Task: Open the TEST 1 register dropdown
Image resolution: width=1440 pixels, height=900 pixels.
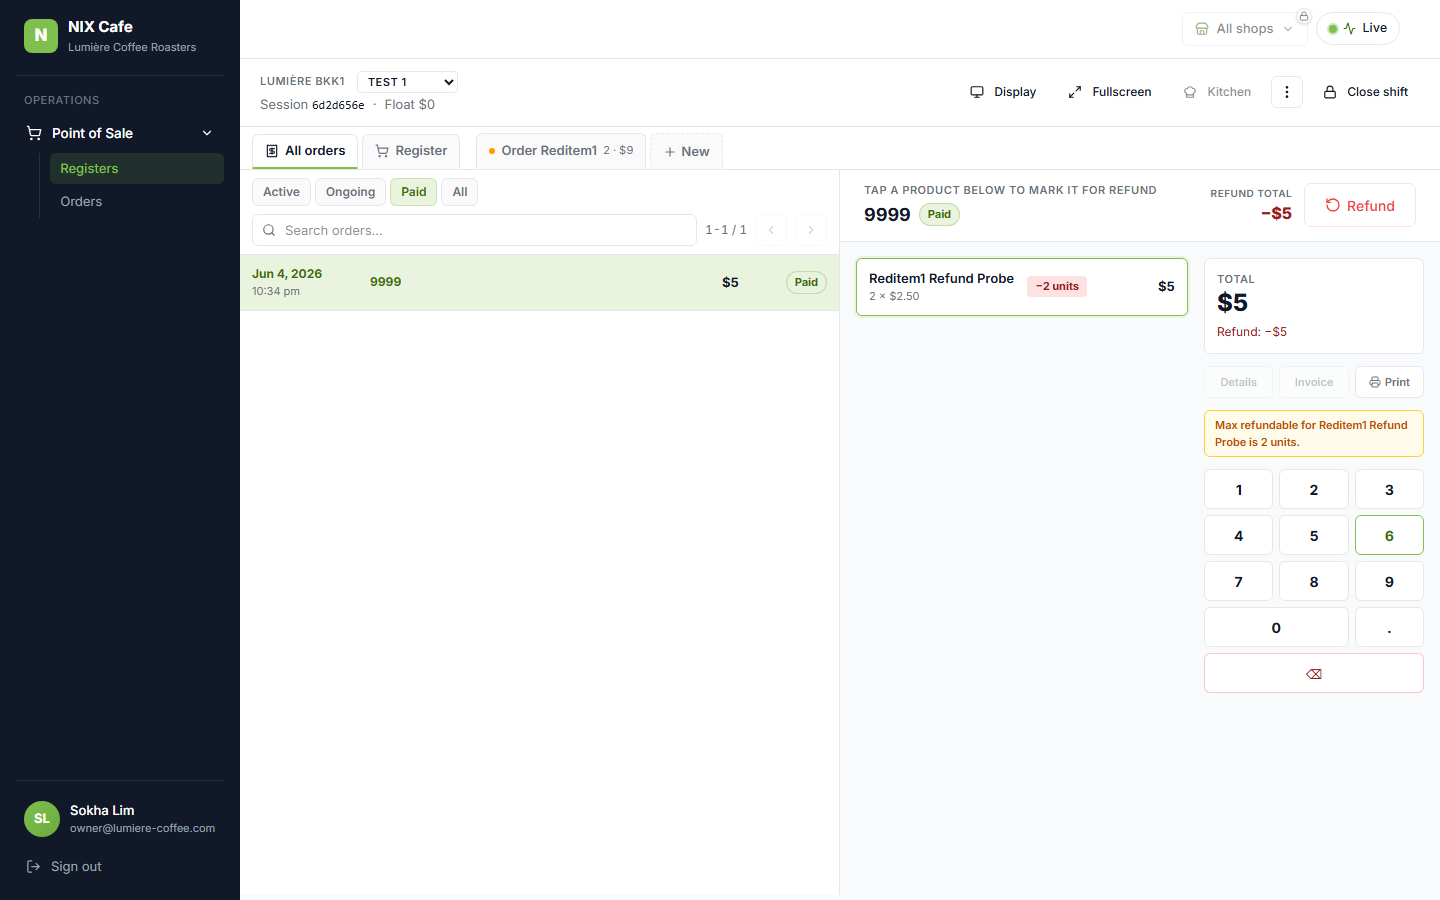Action: 407,82
